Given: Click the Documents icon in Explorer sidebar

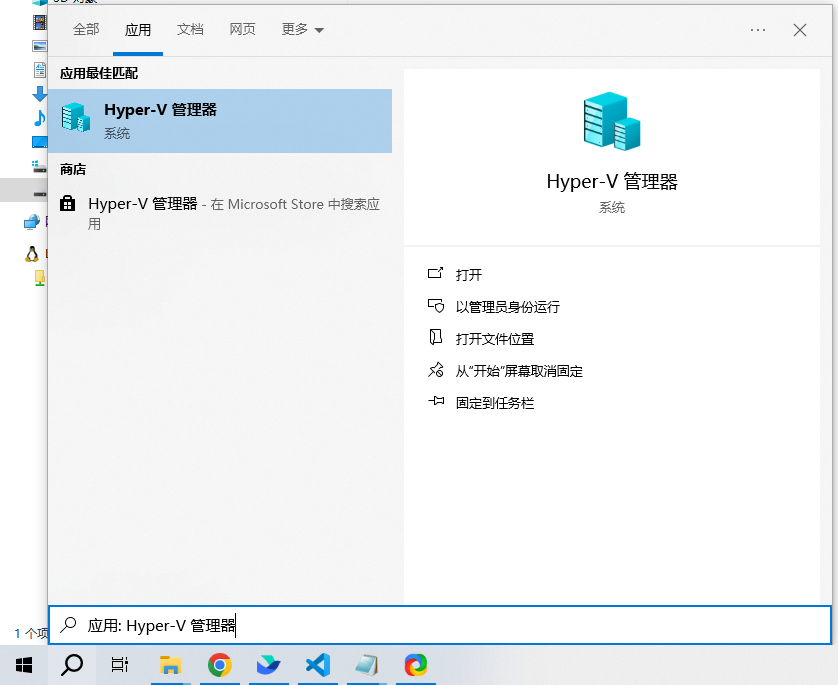Looking at the screenshot, I should tap(40, 70).
